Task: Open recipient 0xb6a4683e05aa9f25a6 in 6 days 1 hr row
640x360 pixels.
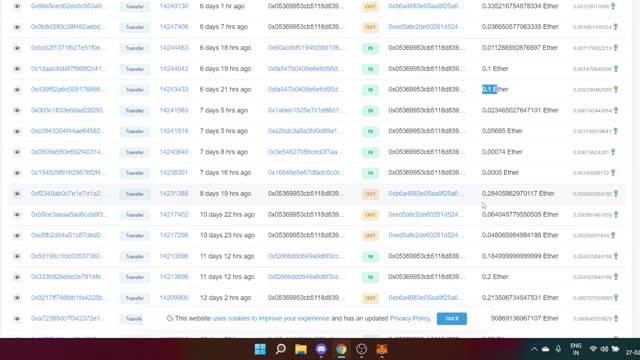Action: click(x=426, y=6)
